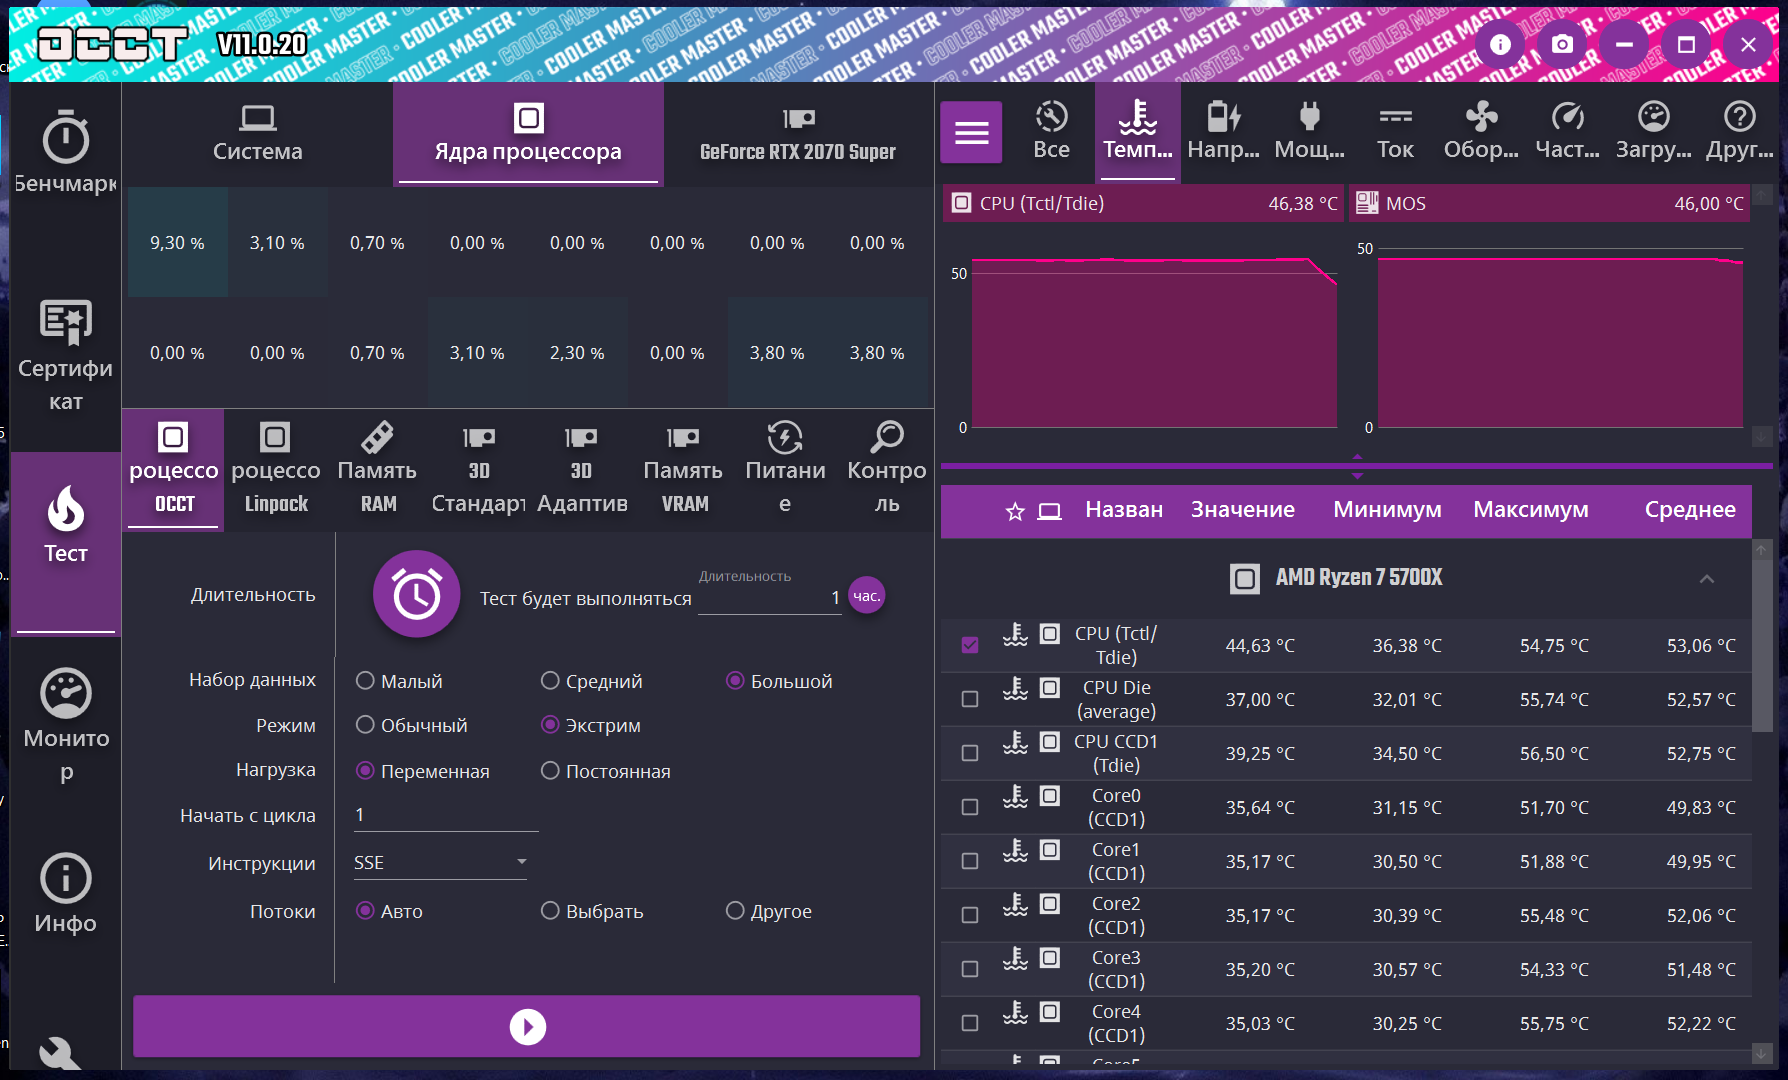Check the CPU Die (average) sensor checkbox
This screenshot has width=1788, height=1080.
pos(970,699)
